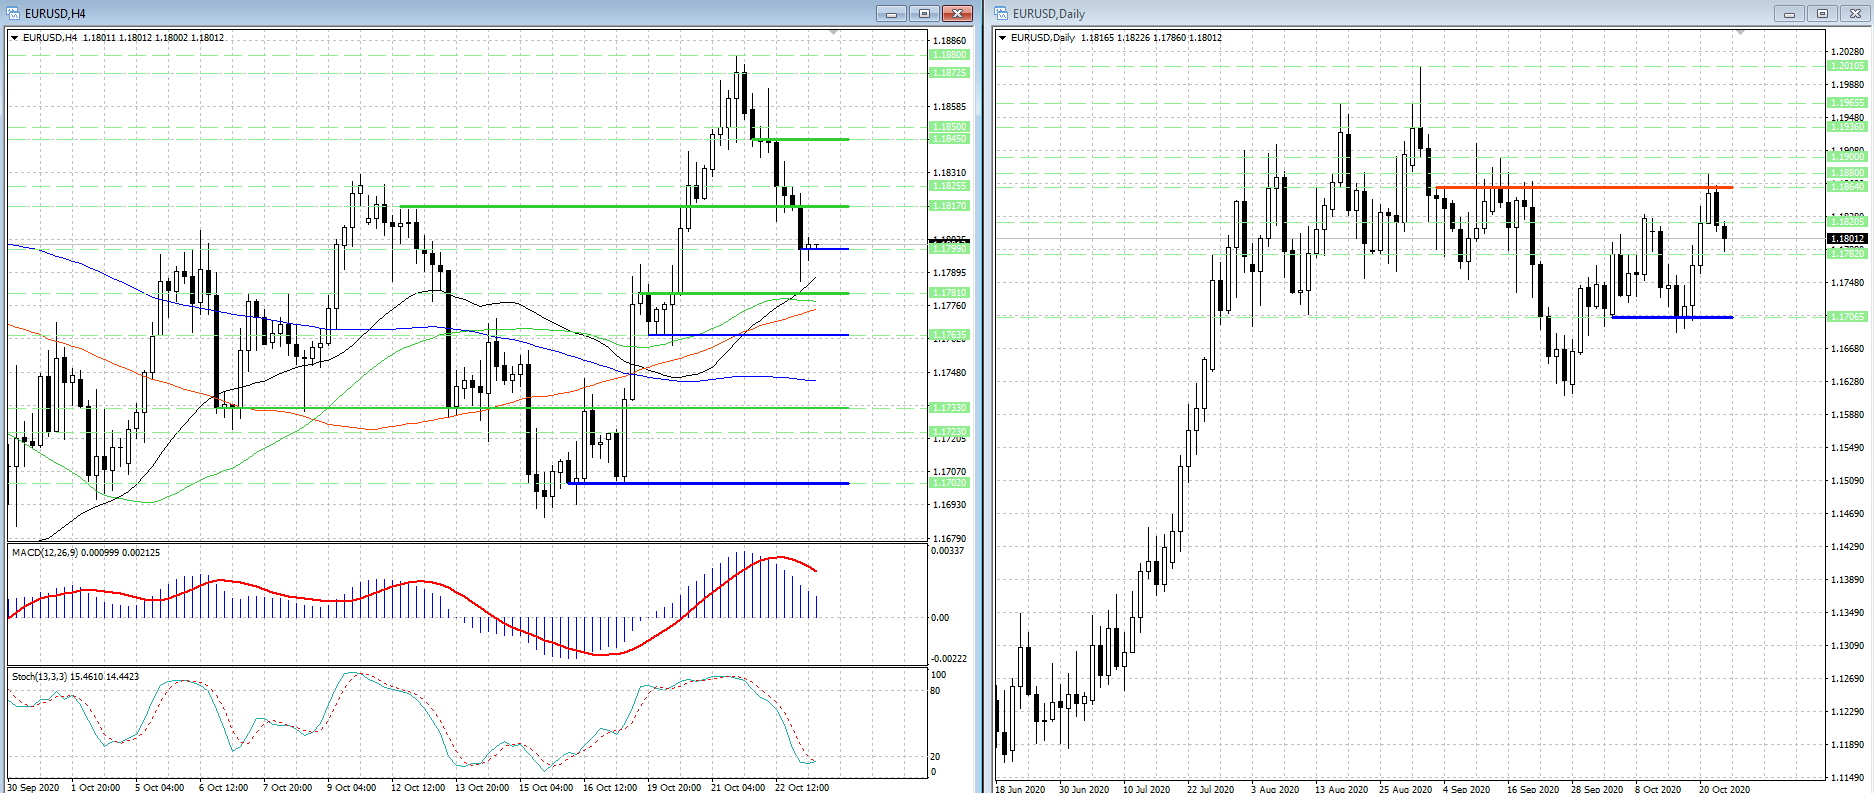Close the EURUSD,Daily chart window
This screenshot has height=793, width=1874.
[1855, 13]
